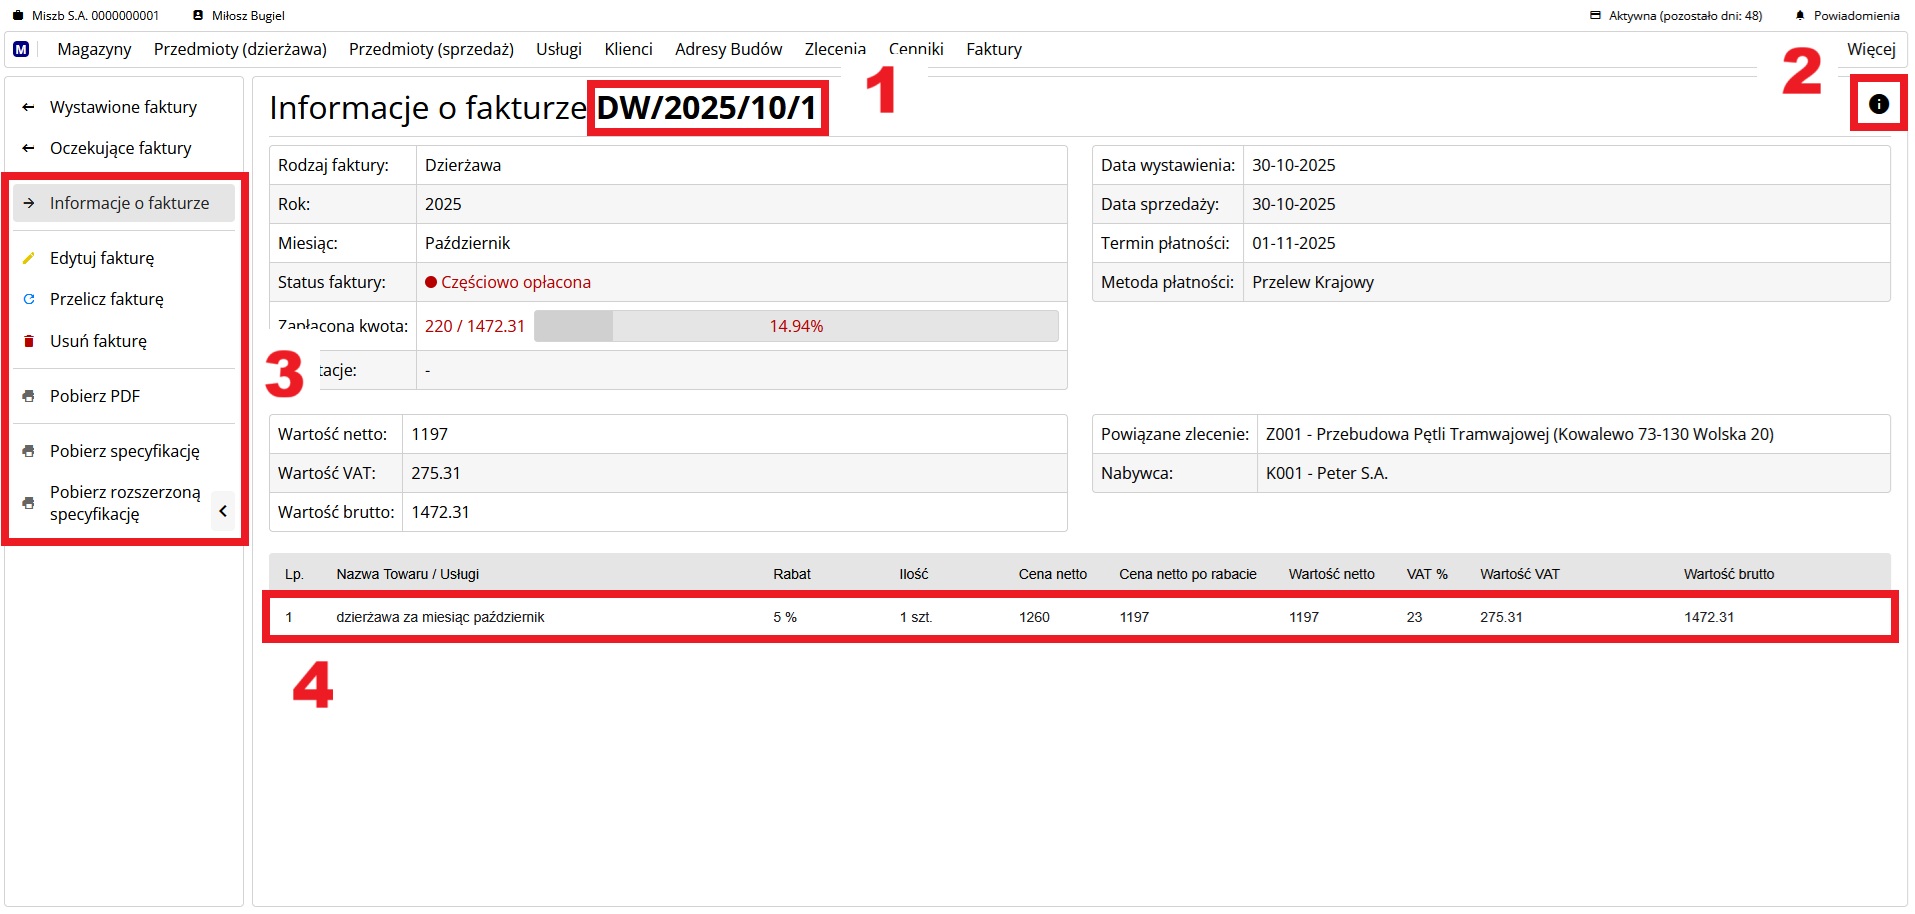Open the Magazyny menu item
Screen dimensions: 1915x914
94,49
